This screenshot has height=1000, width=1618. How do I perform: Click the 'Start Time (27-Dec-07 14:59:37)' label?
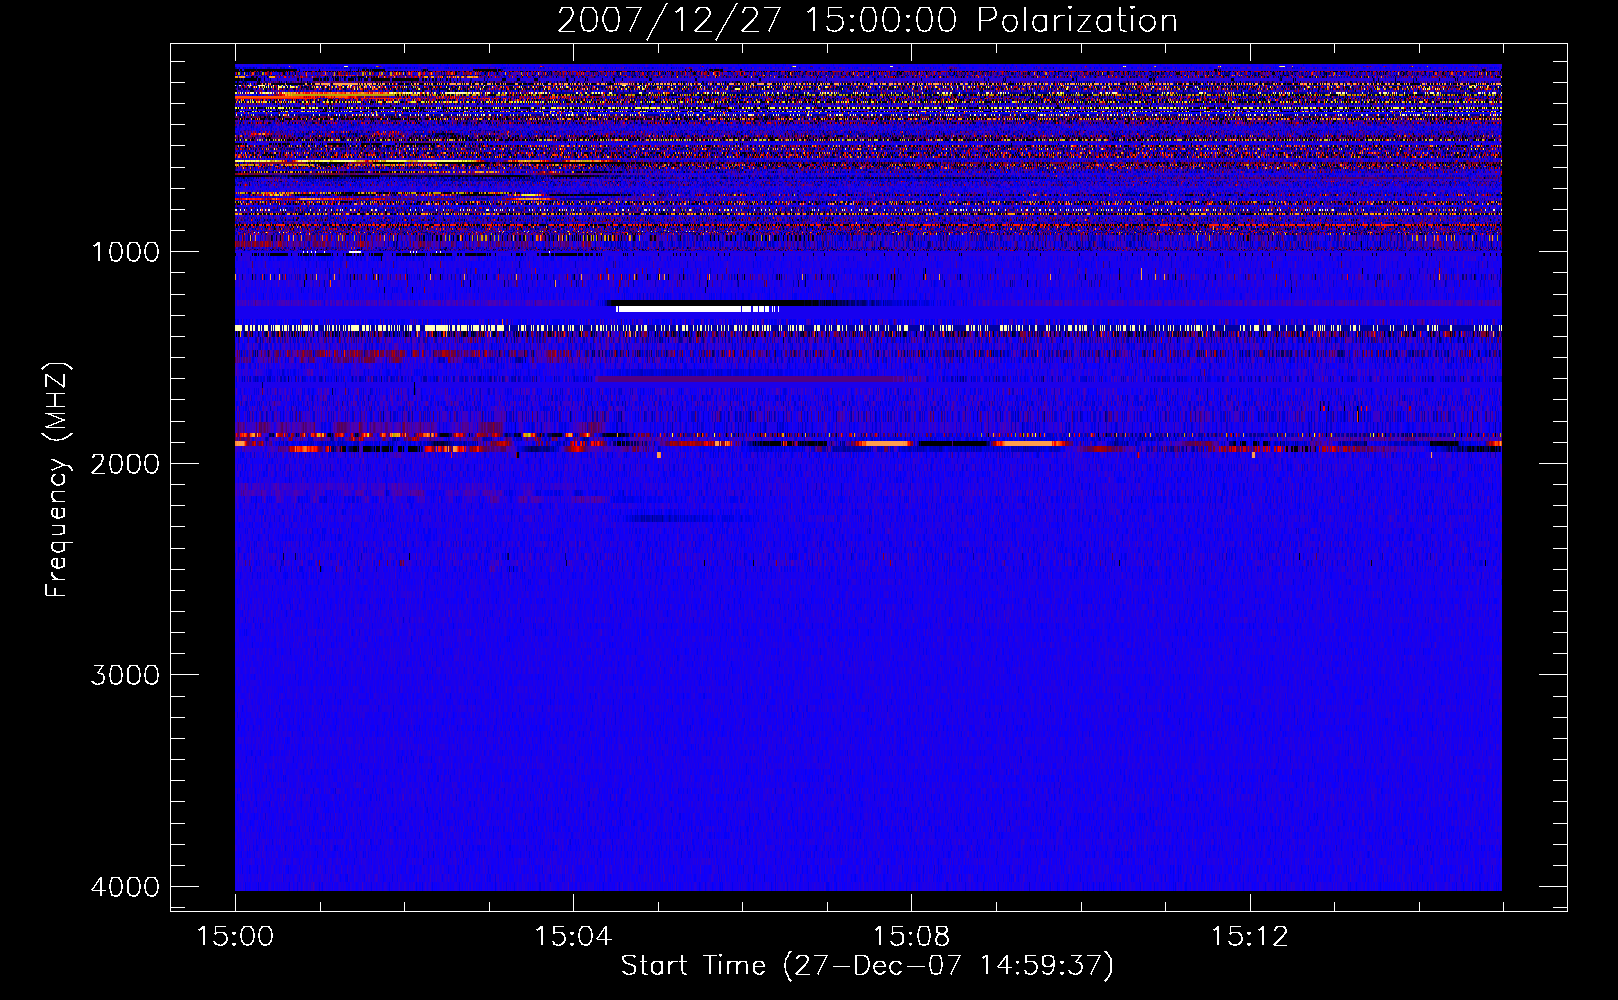867,966
